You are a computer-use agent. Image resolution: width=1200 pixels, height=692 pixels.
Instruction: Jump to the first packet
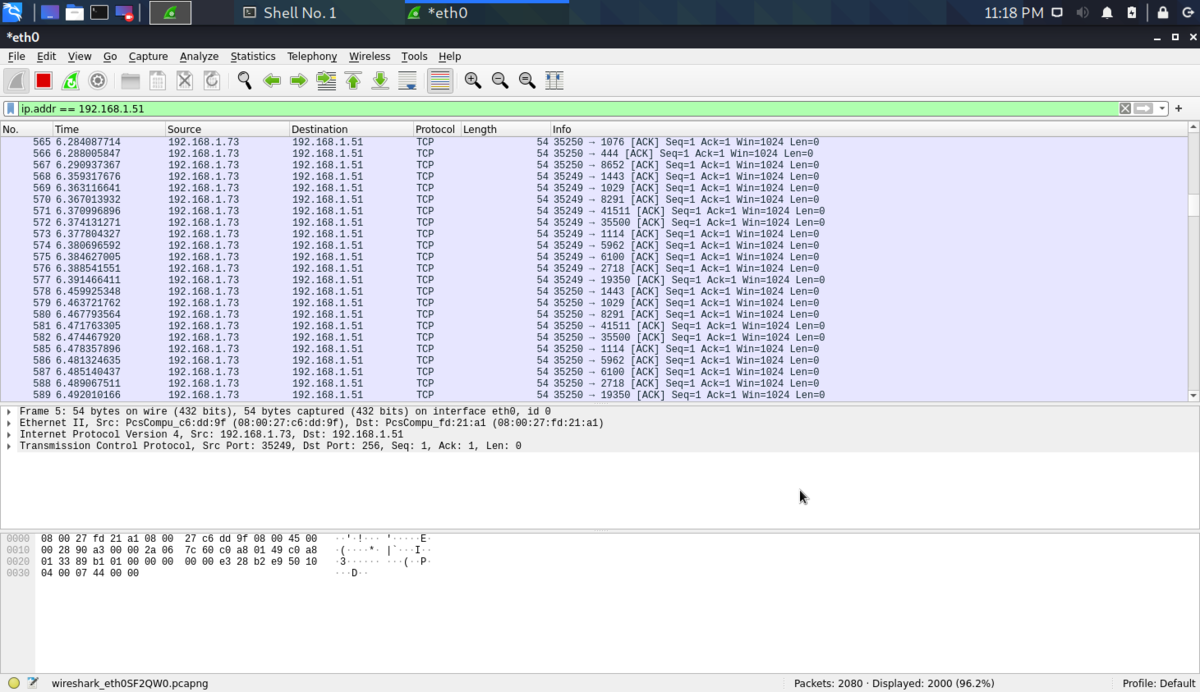click(x=353, y=81)
